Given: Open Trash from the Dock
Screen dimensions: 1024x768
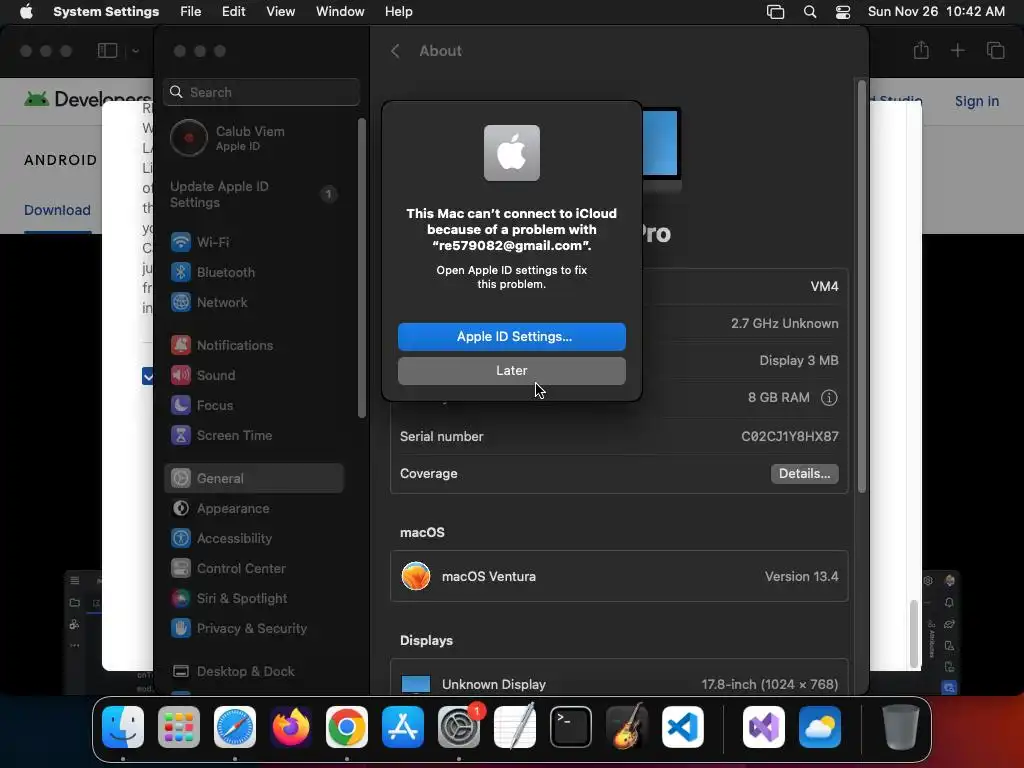Looking at the screenshot, I should click(901, 727).
